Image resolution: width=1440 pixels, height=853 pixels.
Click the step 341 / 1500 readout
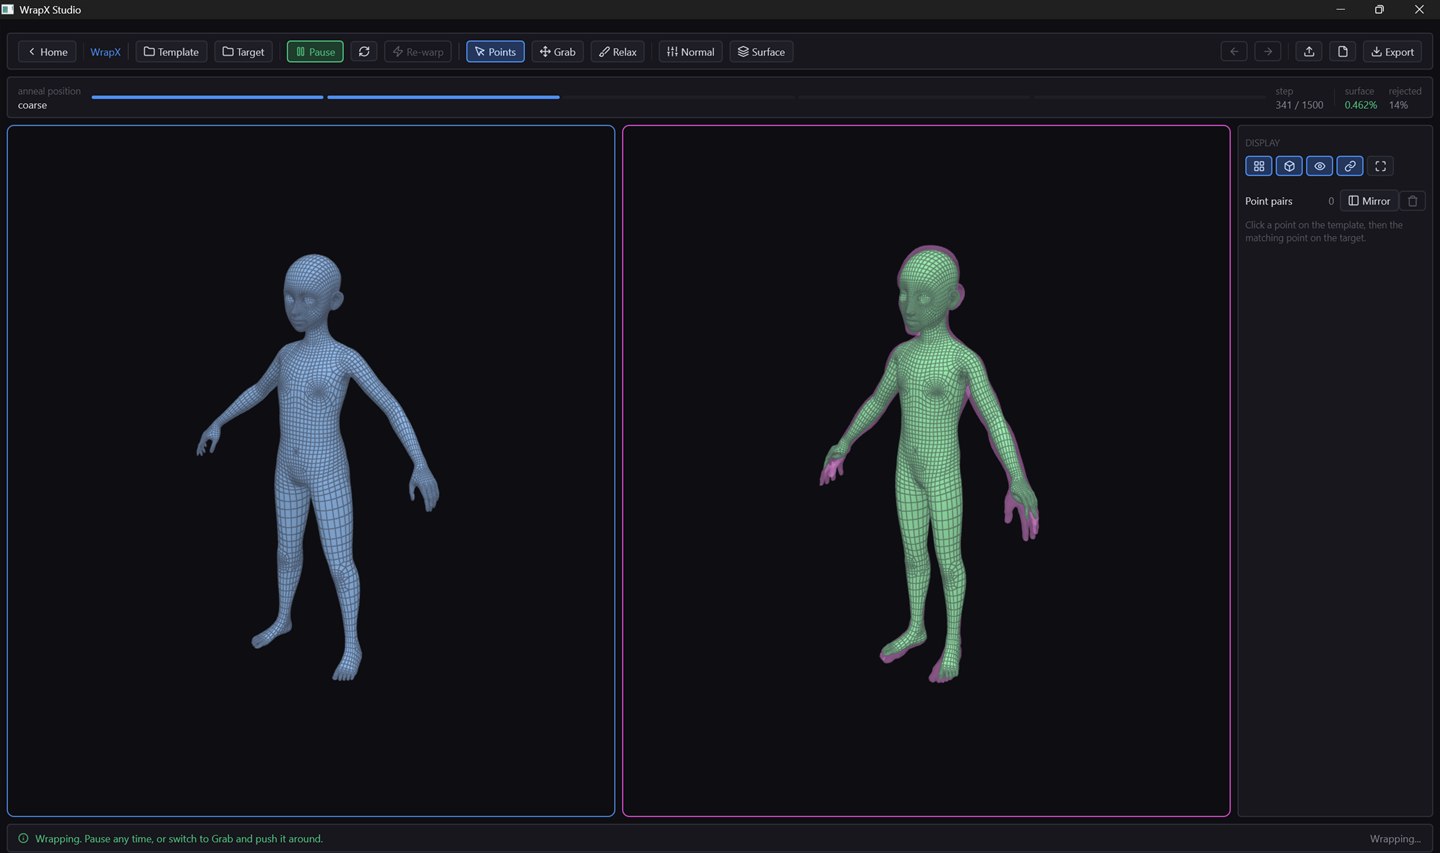point(1299,105)
